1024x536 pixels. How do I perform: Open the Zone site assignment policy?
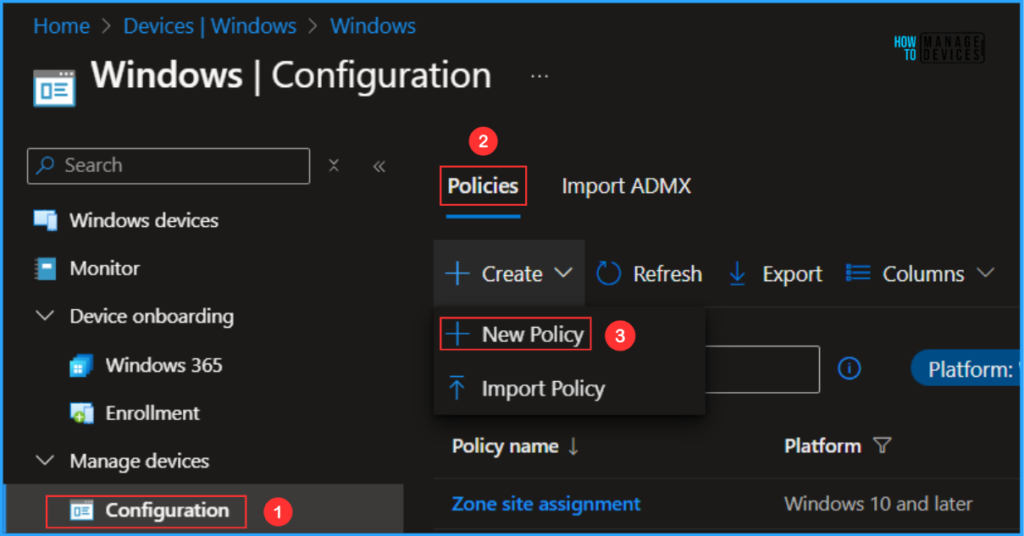(546, 503)
